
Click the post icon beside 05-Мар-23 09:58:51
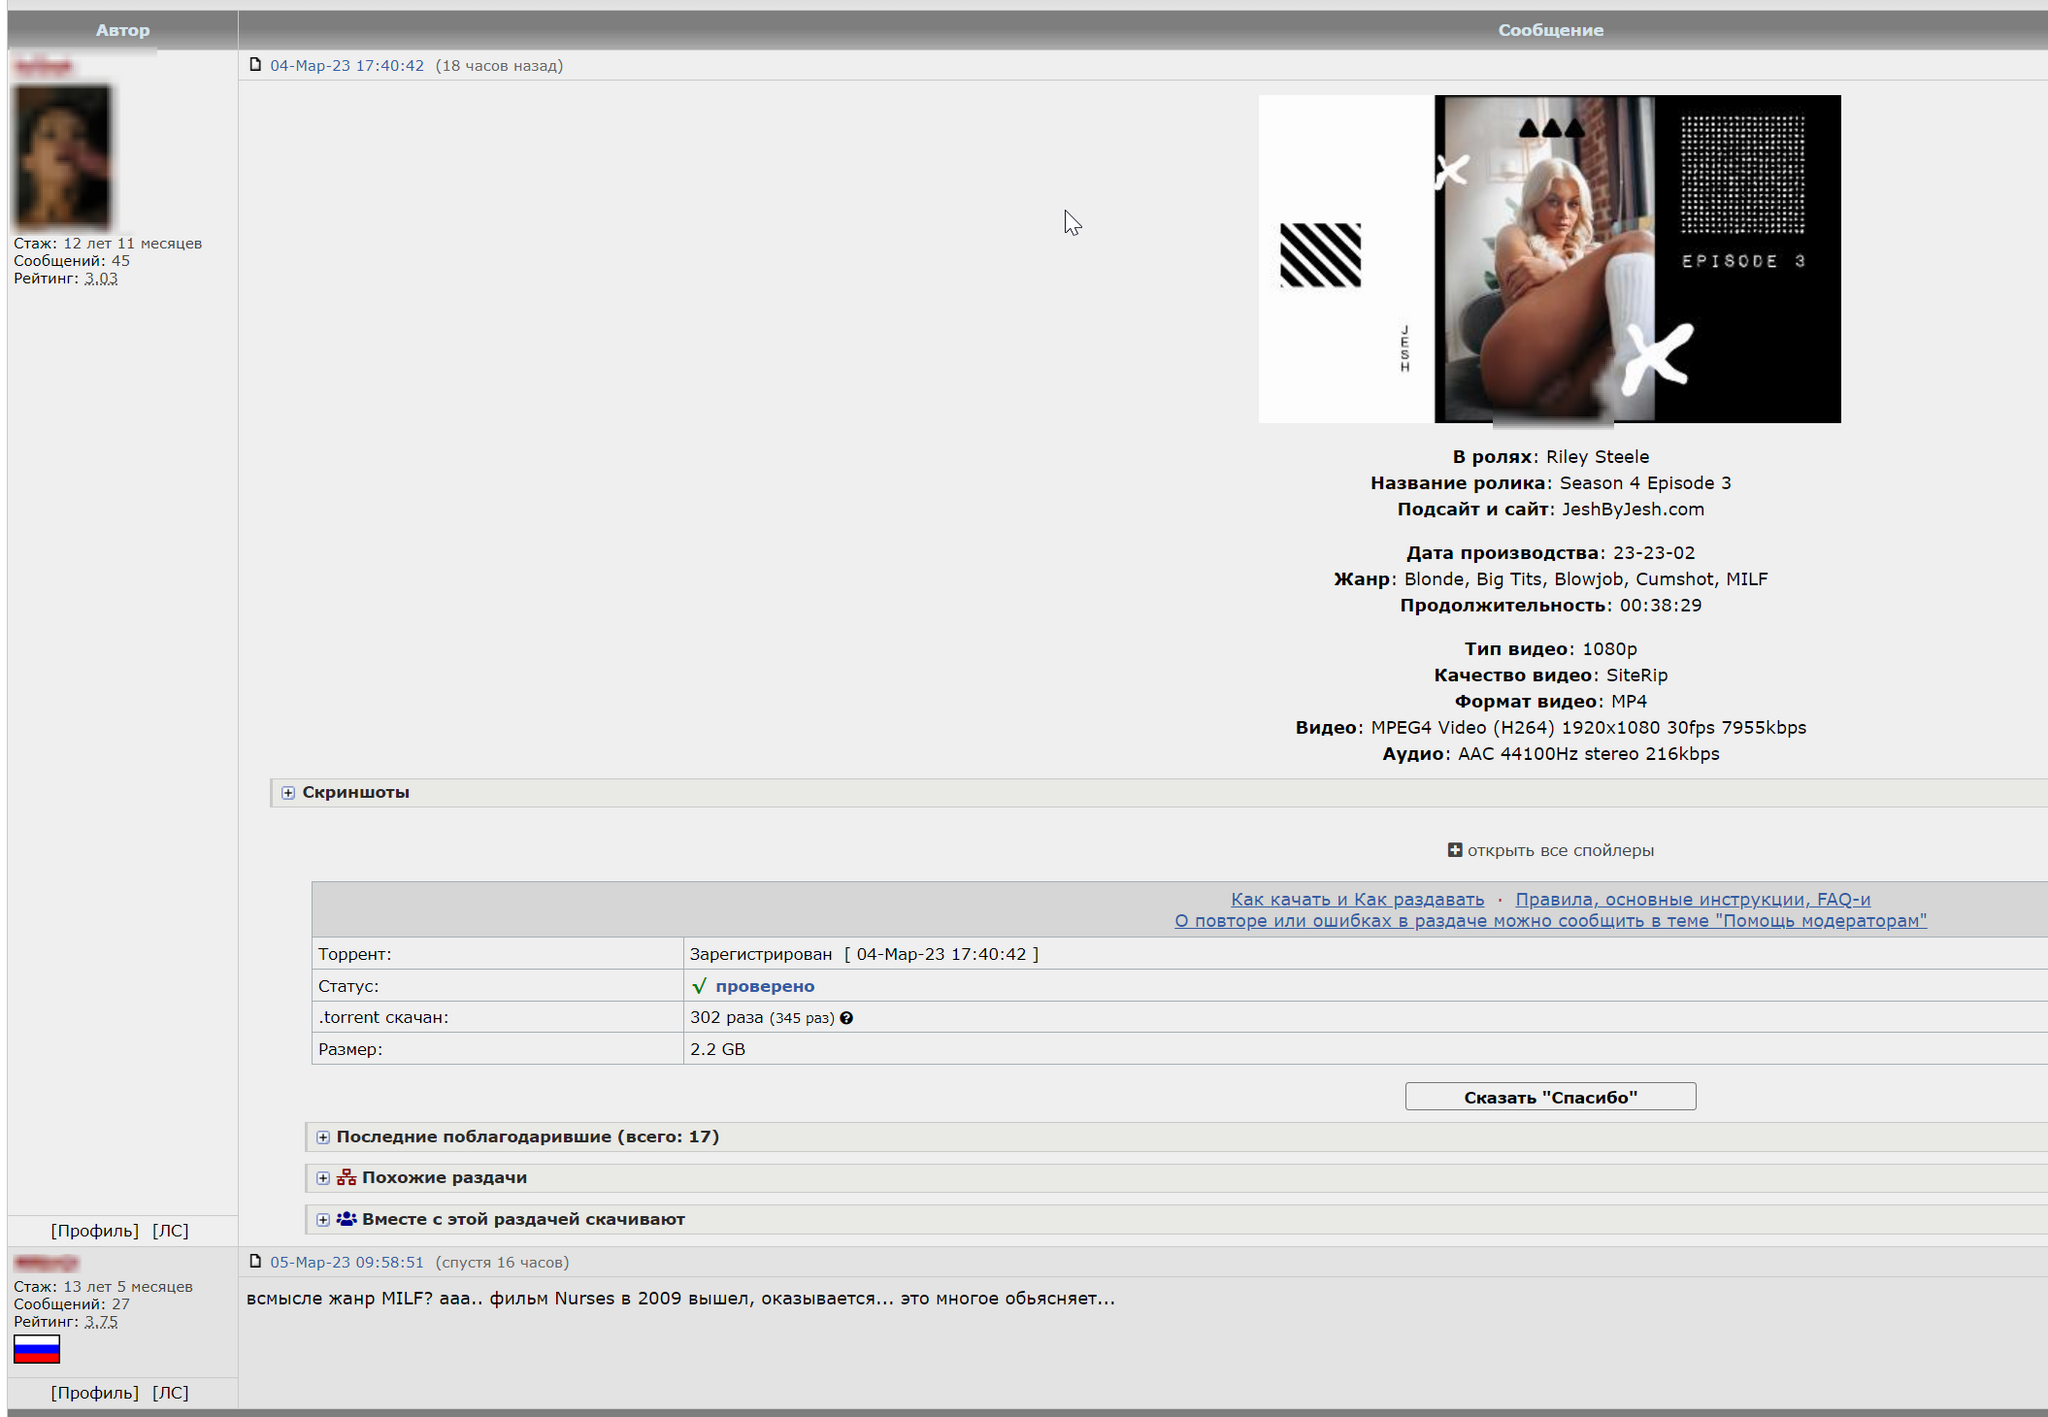point(255,1262)
